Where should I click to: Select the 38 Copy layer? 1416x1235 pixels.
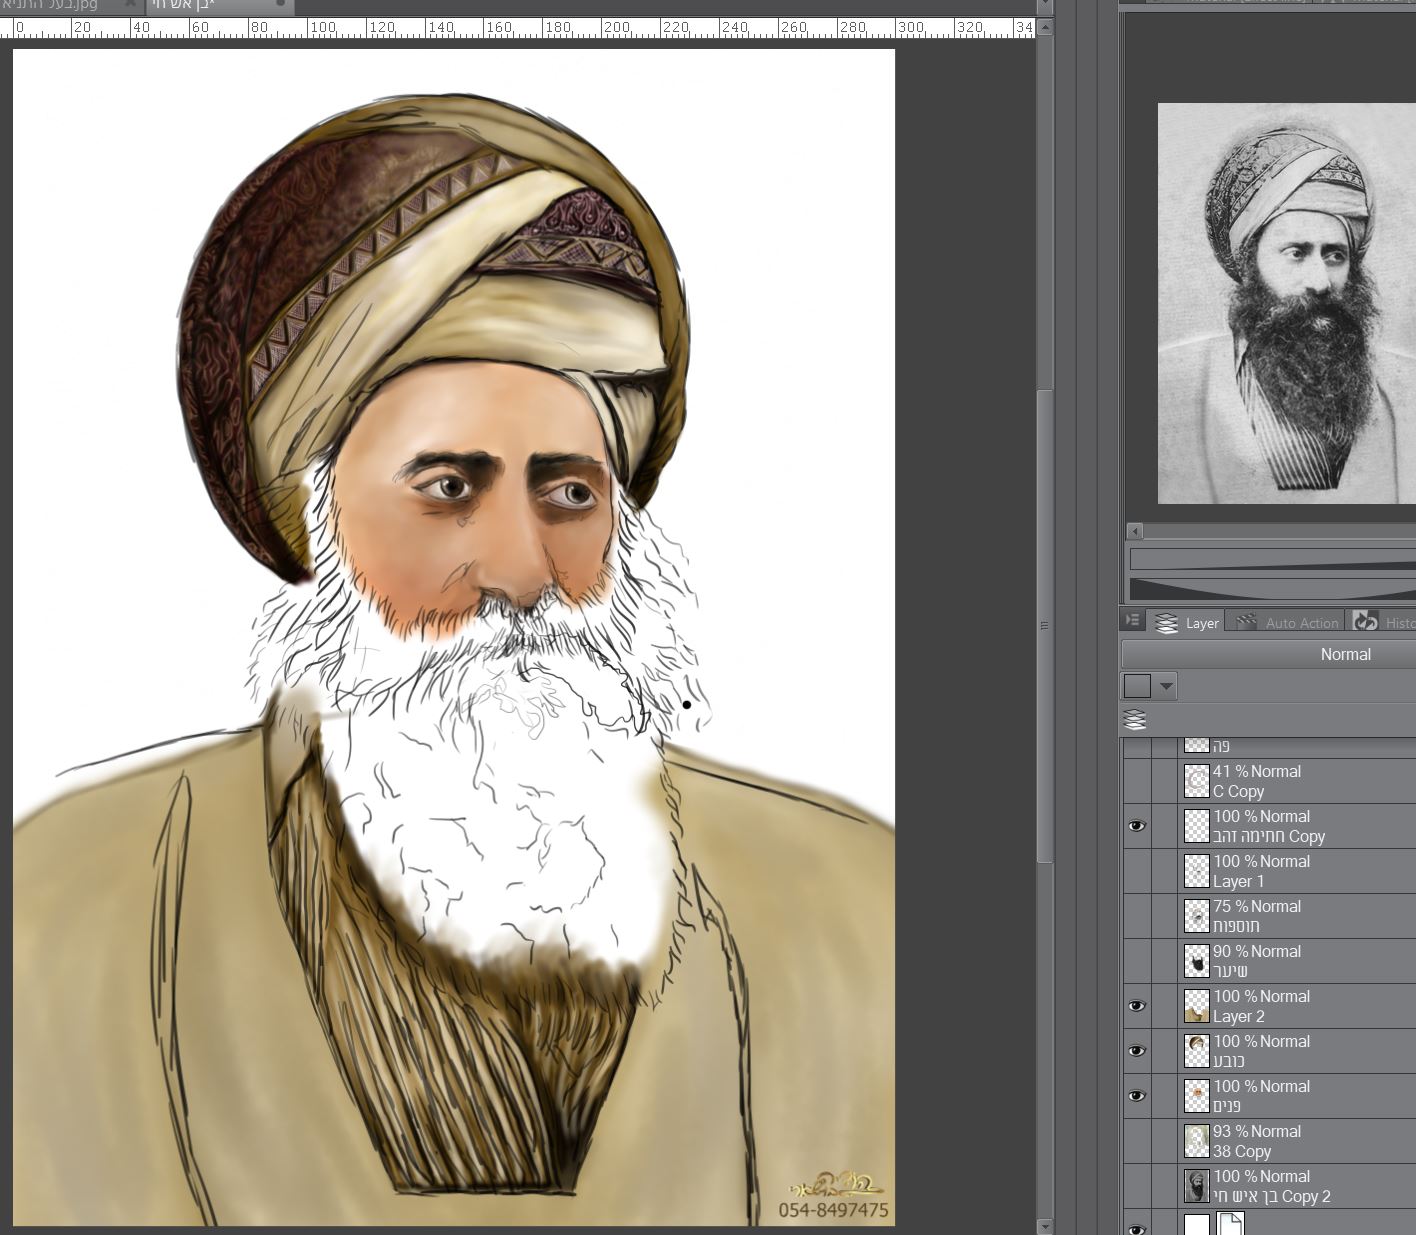(1300, 1141)
